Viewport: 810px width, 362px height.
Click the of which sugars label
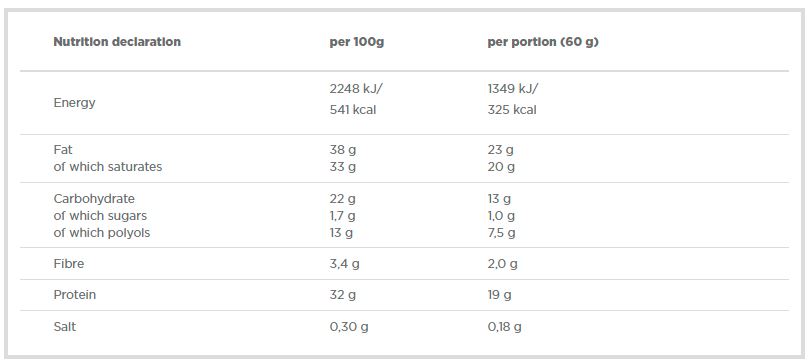100,216
